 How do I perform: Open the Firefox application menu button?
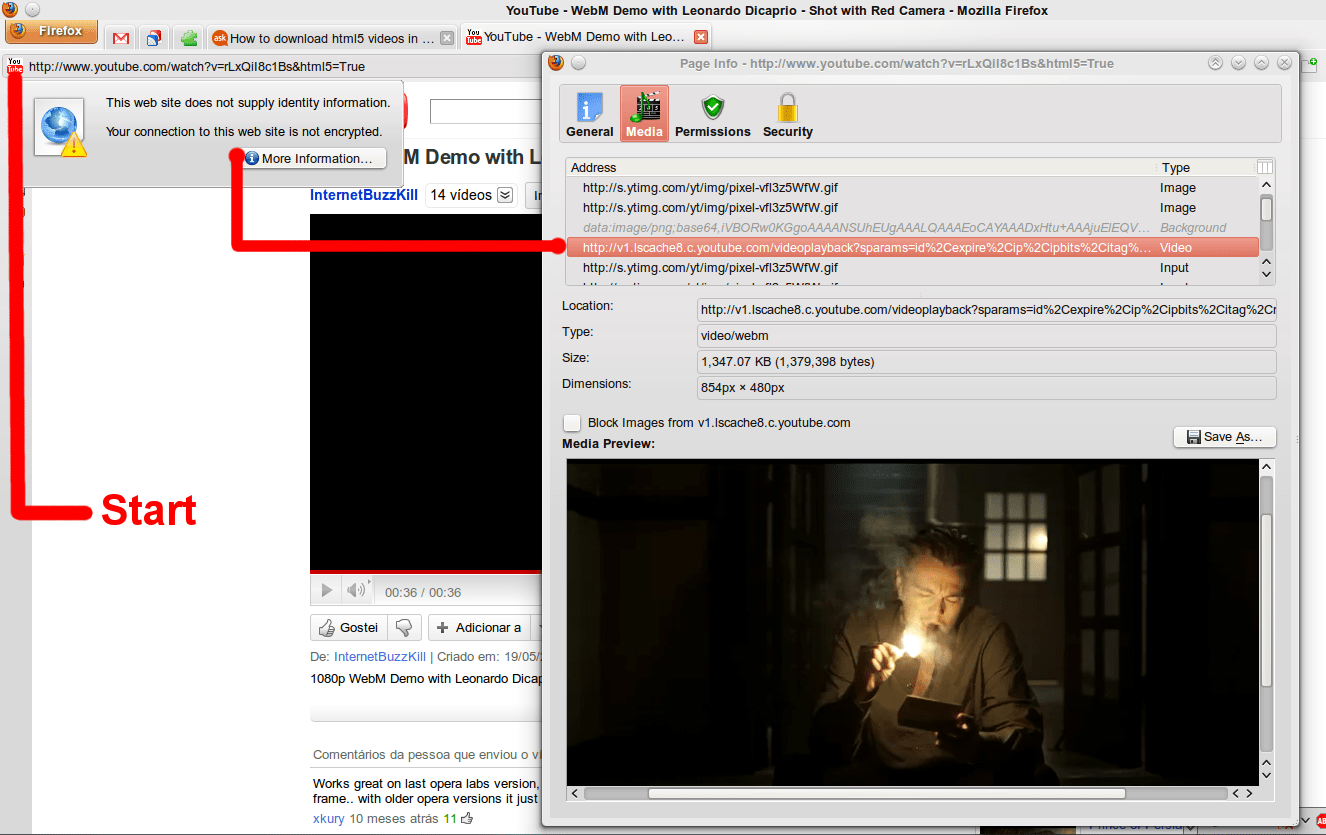53,32
